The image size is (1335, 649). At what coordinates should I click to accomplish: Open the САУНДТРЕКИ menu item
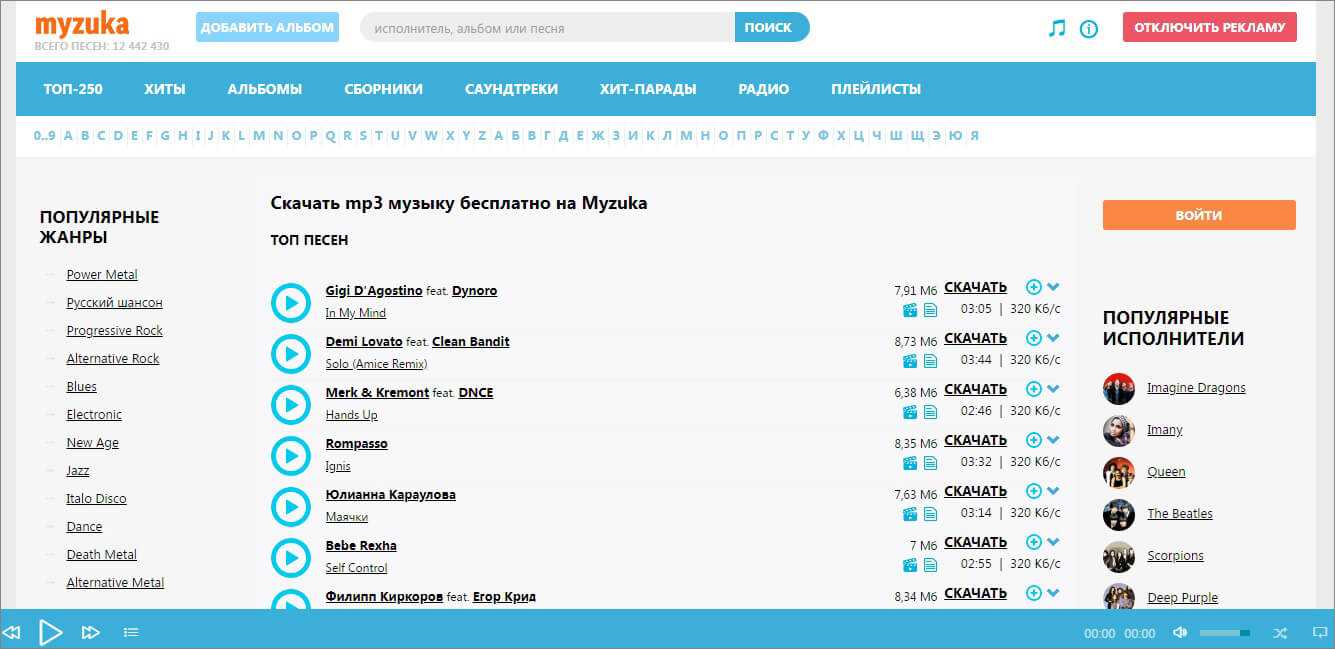pyautogui.click(x=511, y=89)
